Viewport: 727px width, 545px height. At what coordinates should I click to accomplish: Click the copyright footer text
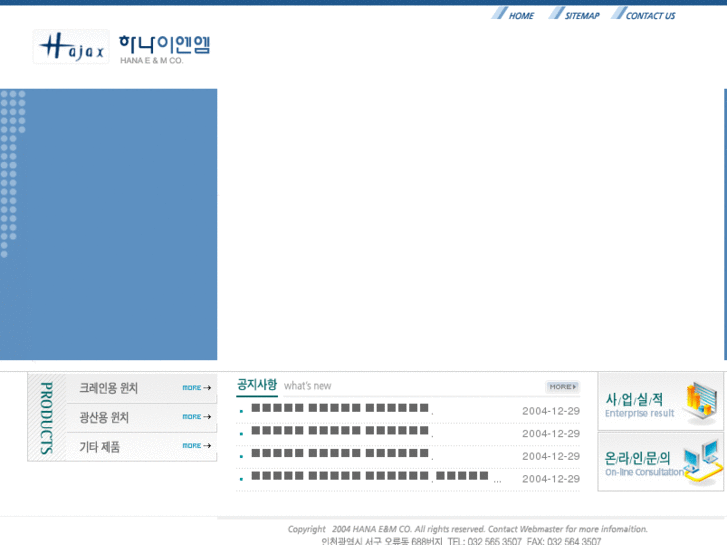(467, 529)
